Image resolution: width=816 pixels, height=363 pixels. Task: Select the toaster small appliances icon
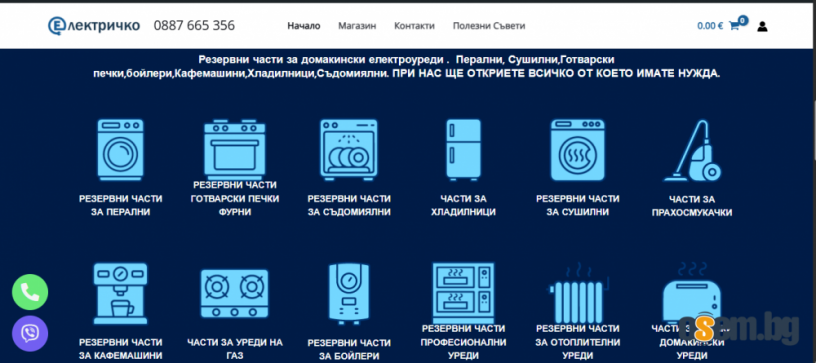click(x=693, y=292)
